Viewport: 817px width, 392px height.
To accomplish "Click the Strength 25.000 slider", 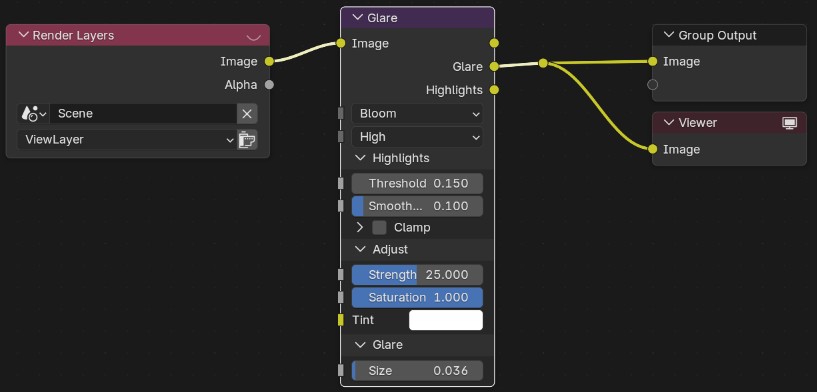I will 417,275.
